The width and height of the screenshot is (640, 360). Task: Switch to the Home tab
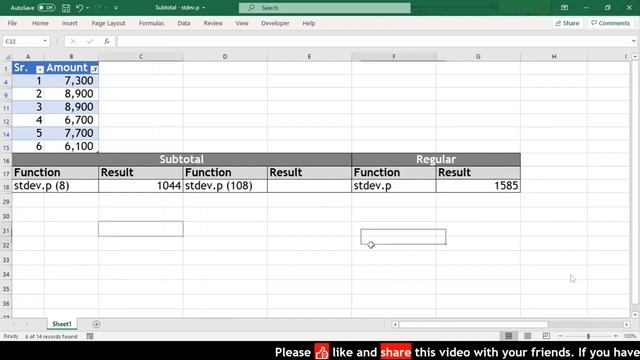(x=40, y=23)
